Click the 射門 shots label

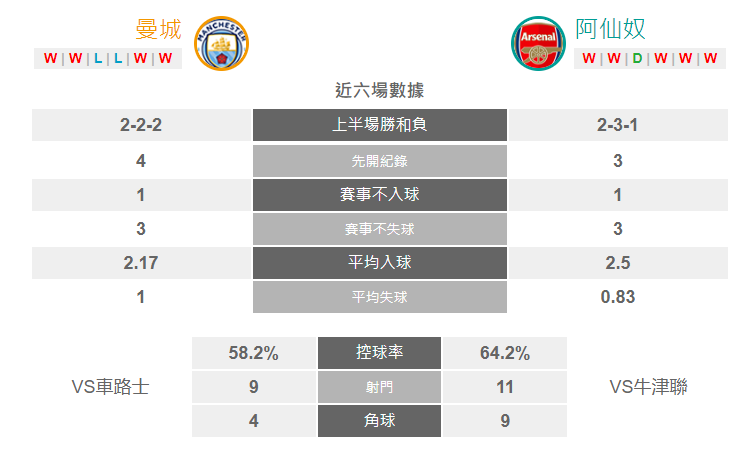379,387
